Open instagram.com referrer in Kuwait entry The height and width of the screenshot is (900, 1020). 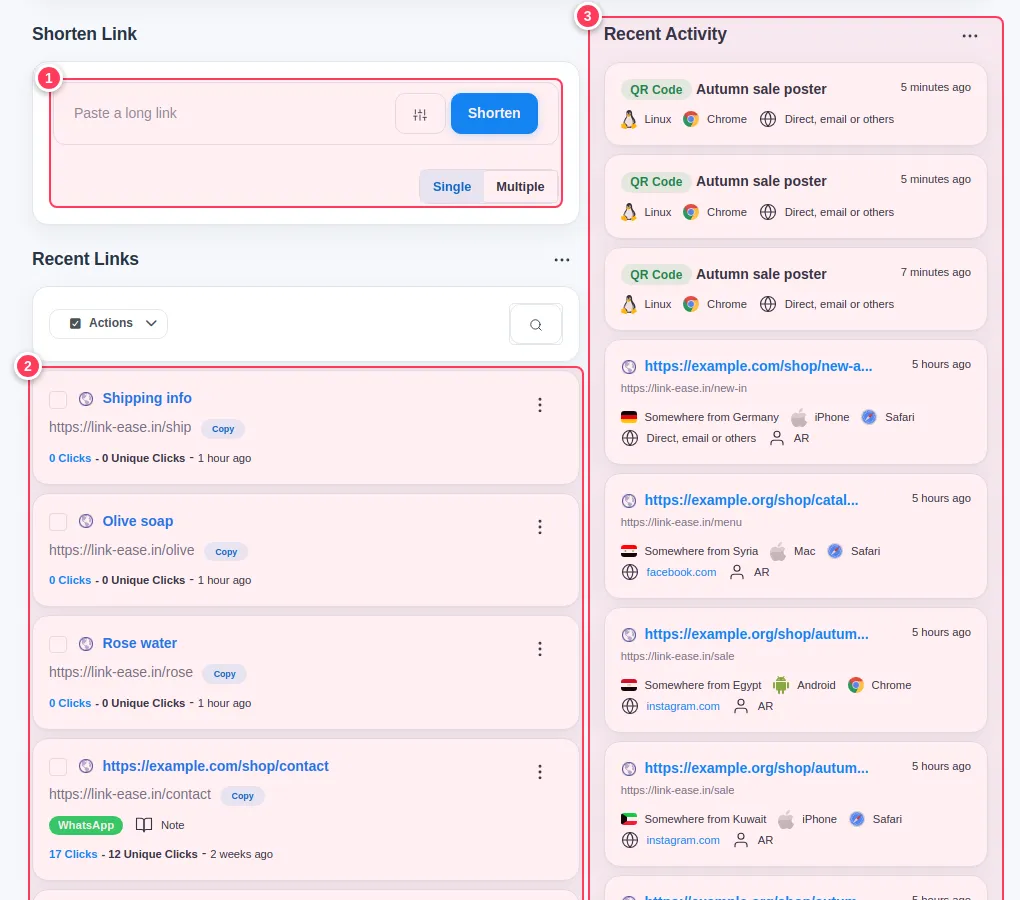click(683, 840)
